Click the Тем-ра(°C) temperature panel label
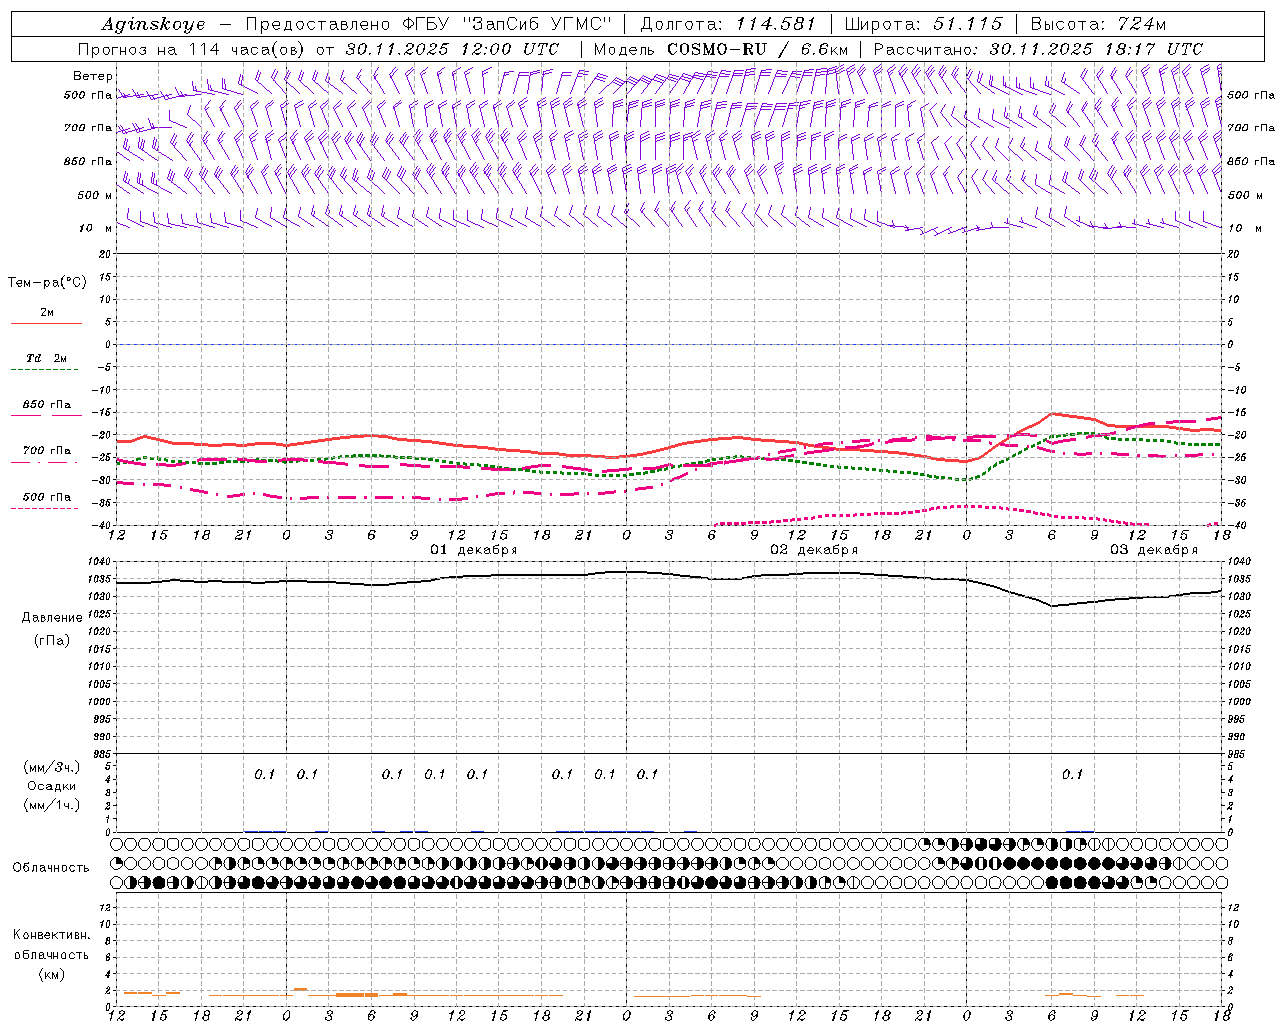Viewport: 1280px width, 1024px height. point(47,283)
